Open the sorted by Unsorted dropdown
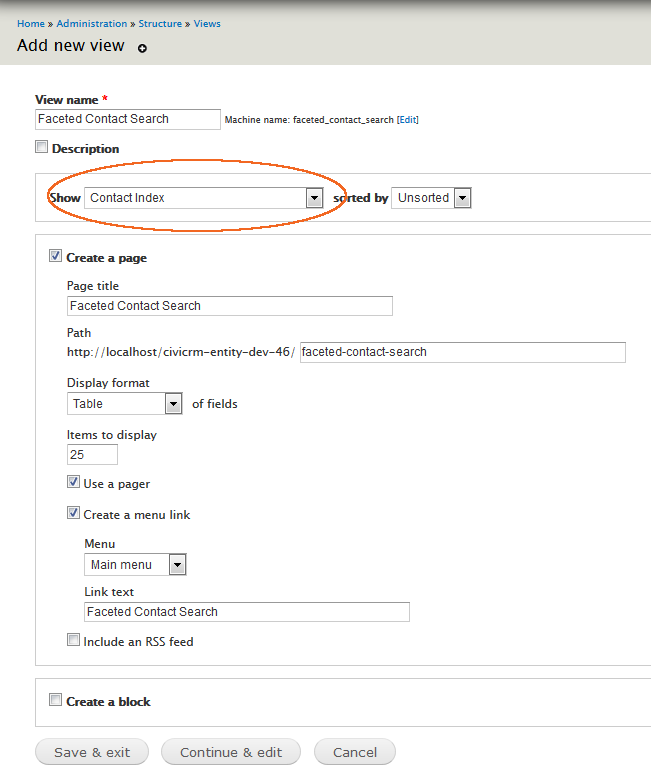Screen dimensions: 651x784 pos(431,198)
